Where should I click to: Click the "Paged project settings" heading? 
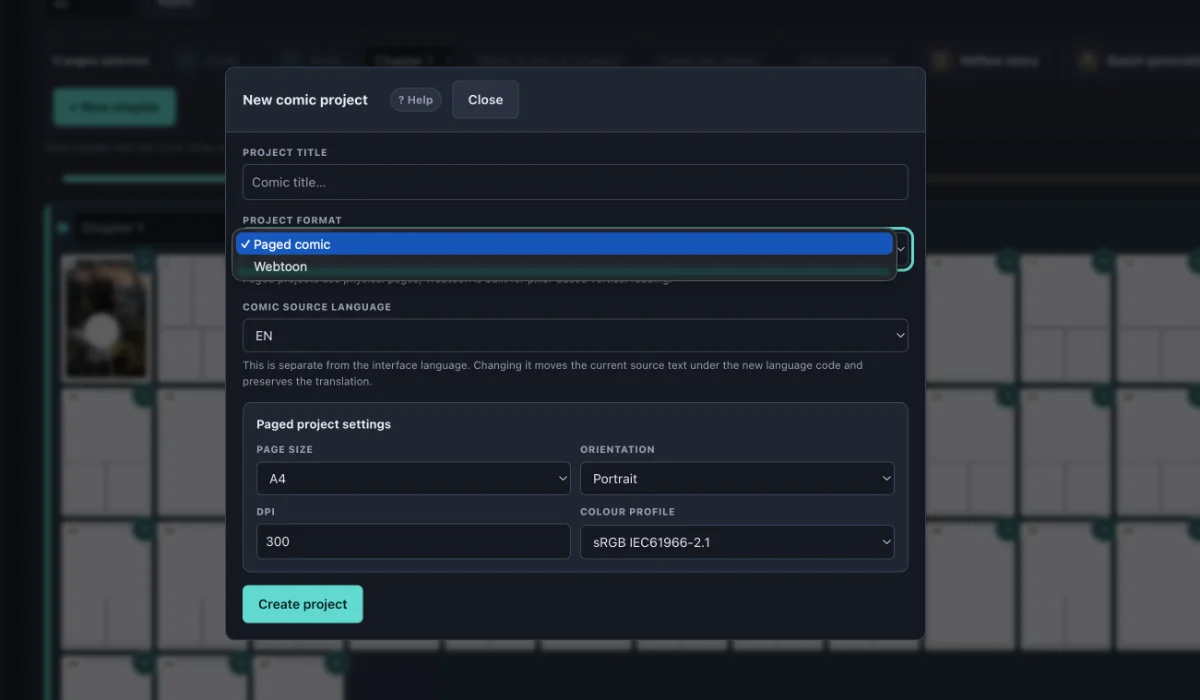point(323,424)
